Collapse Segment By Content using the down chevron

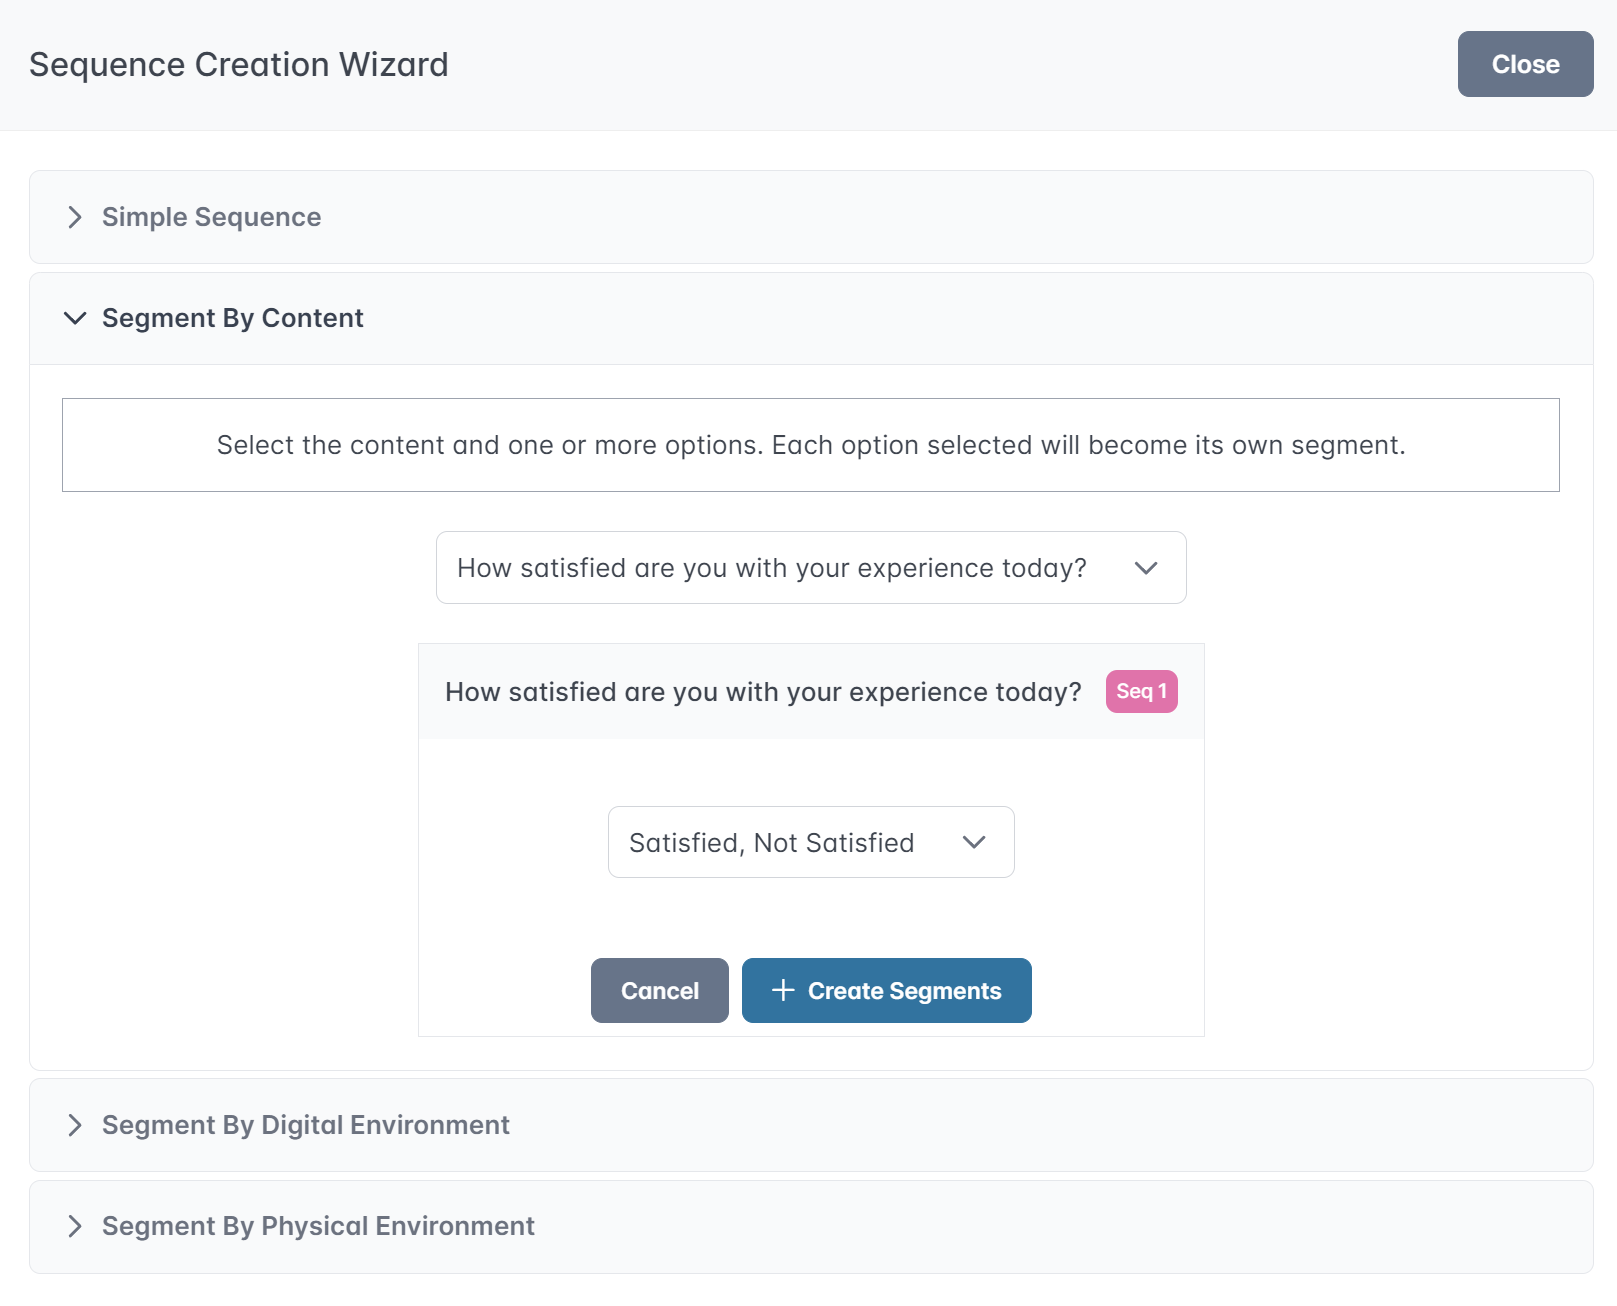(74, 318)
